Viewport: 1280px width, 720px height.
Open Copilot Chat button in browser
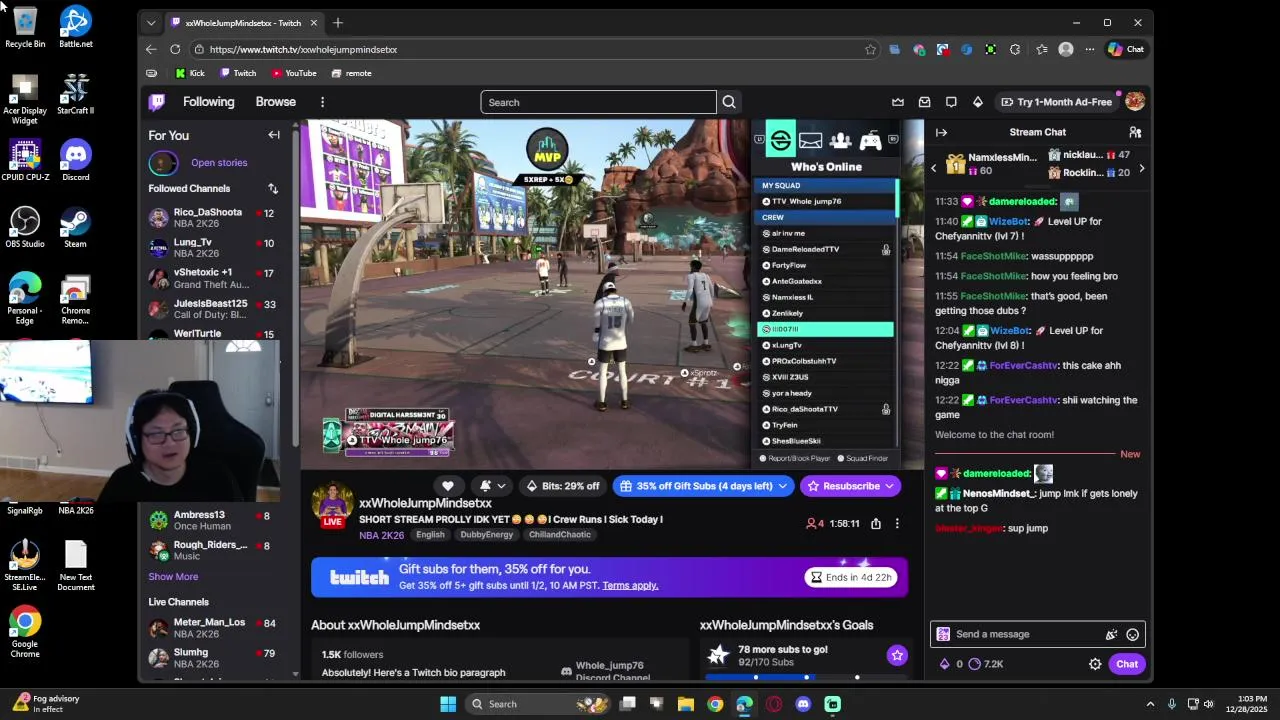coord(1126,49)
